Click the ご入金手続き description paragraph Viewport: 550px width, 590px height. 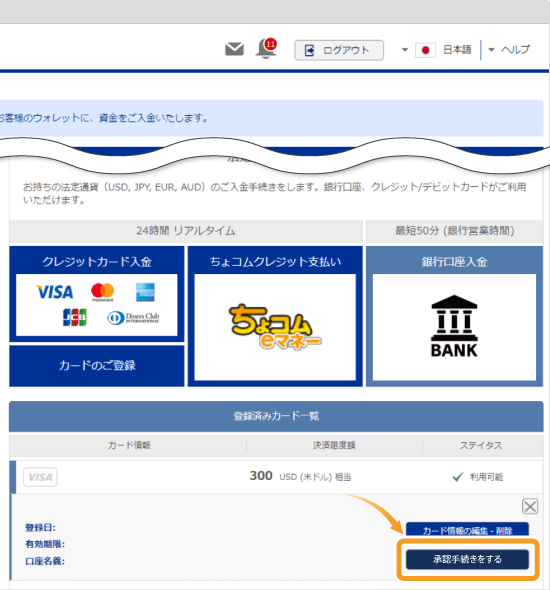[x=275, y=193]
